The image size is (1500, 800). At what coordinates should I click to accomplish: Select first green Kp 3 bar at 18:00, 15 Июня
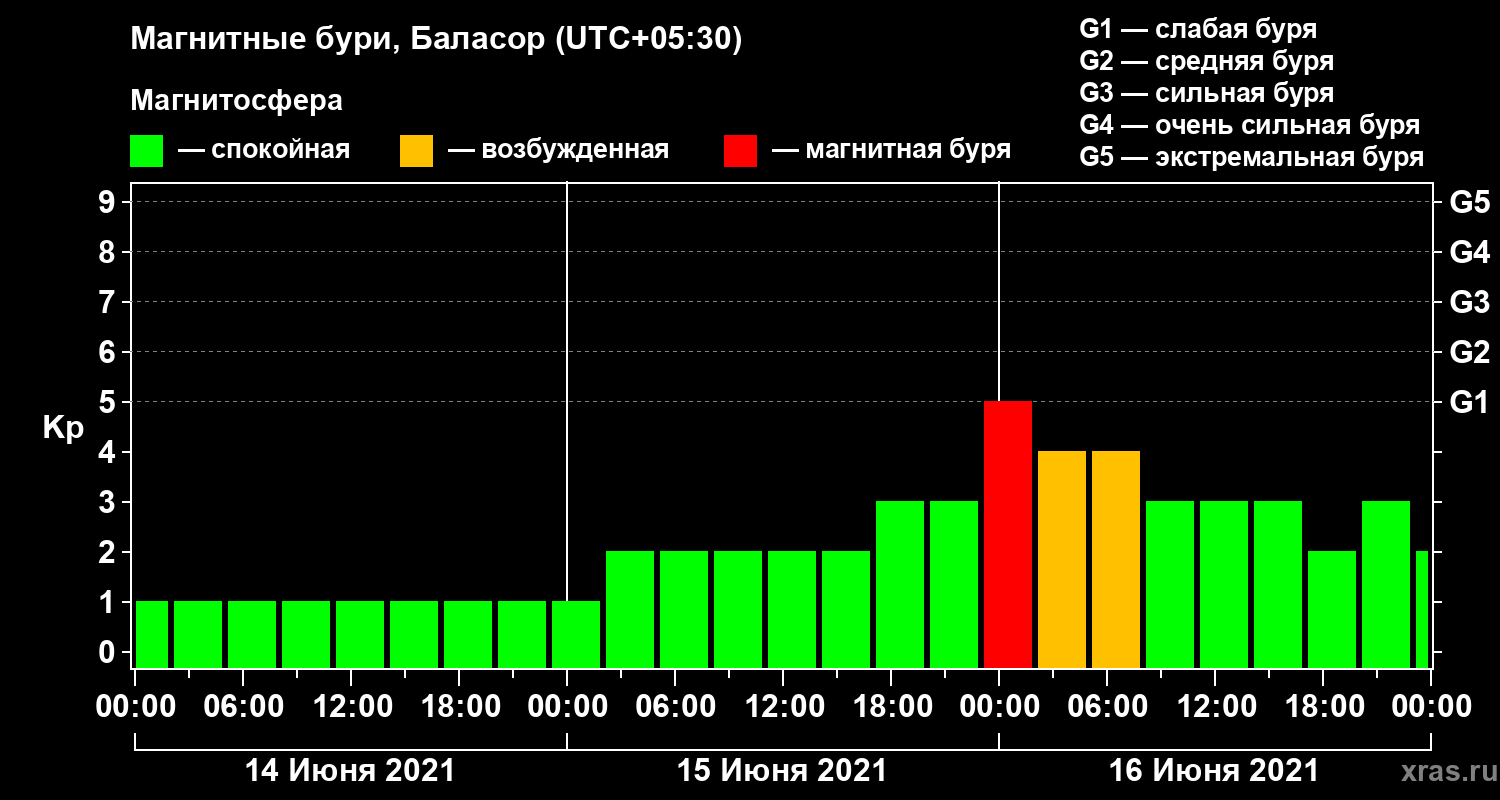(x=900, y=584)
